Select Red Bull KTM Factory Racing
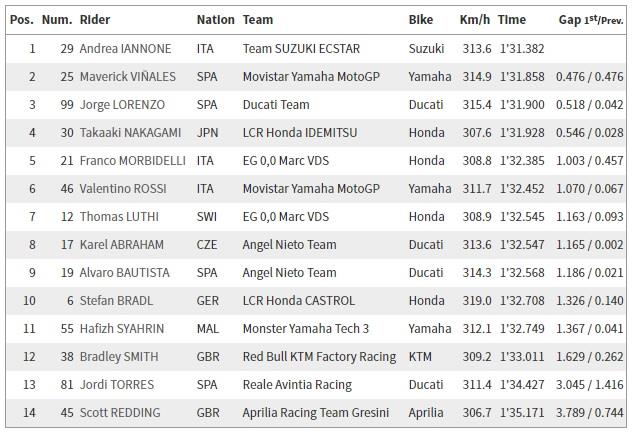This screenshot has width=632, height=433. pyautogui.click(x=319, y=356)
